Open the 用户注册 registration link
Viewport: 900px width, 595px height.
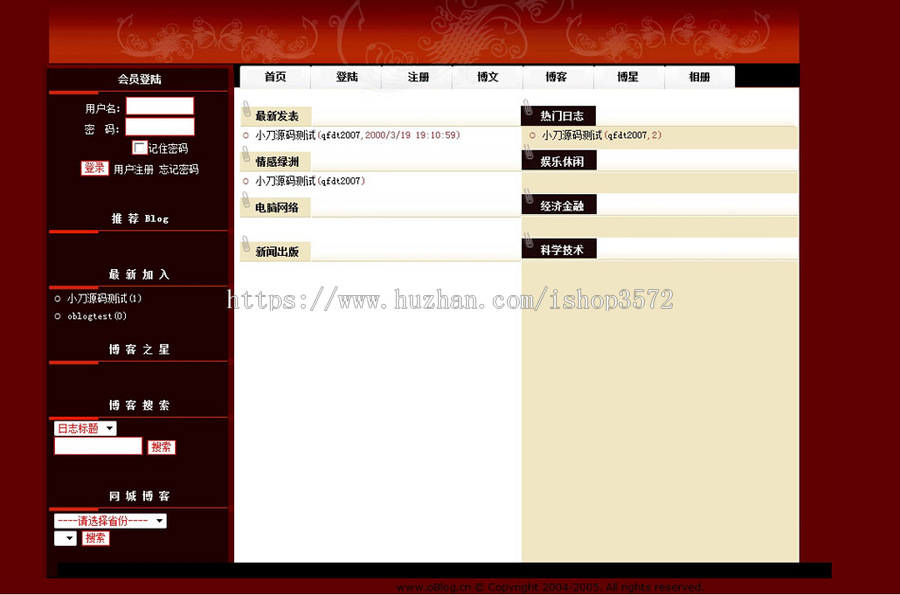132,168
